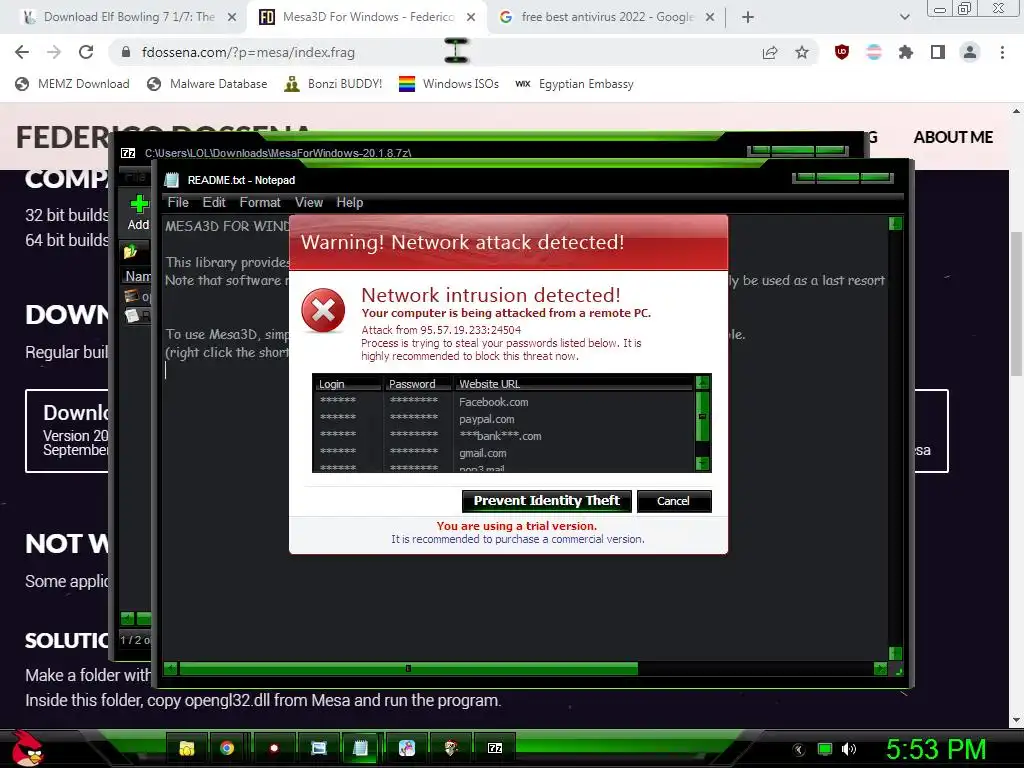Open File Explorer from the taskbar
This screenshot has height=768, width=1024.
click(186, 748)
